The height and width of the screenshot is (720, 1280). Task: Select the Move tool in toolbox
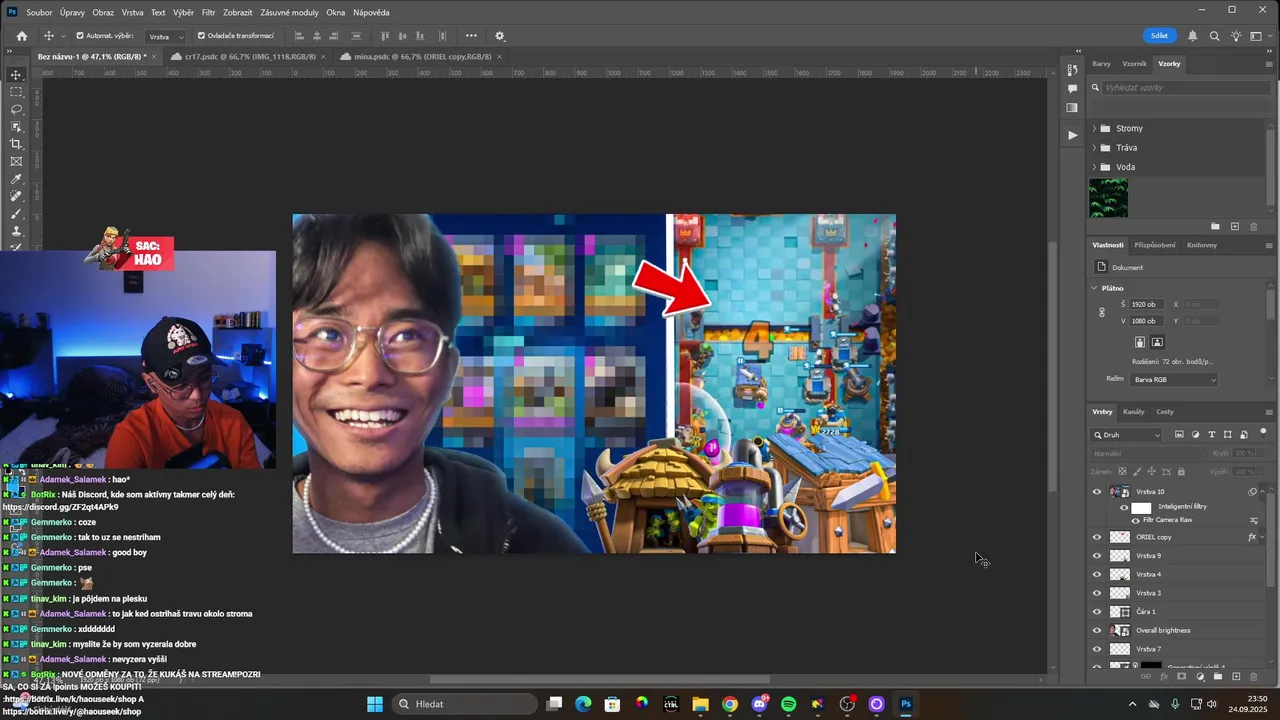coord(16,75)
